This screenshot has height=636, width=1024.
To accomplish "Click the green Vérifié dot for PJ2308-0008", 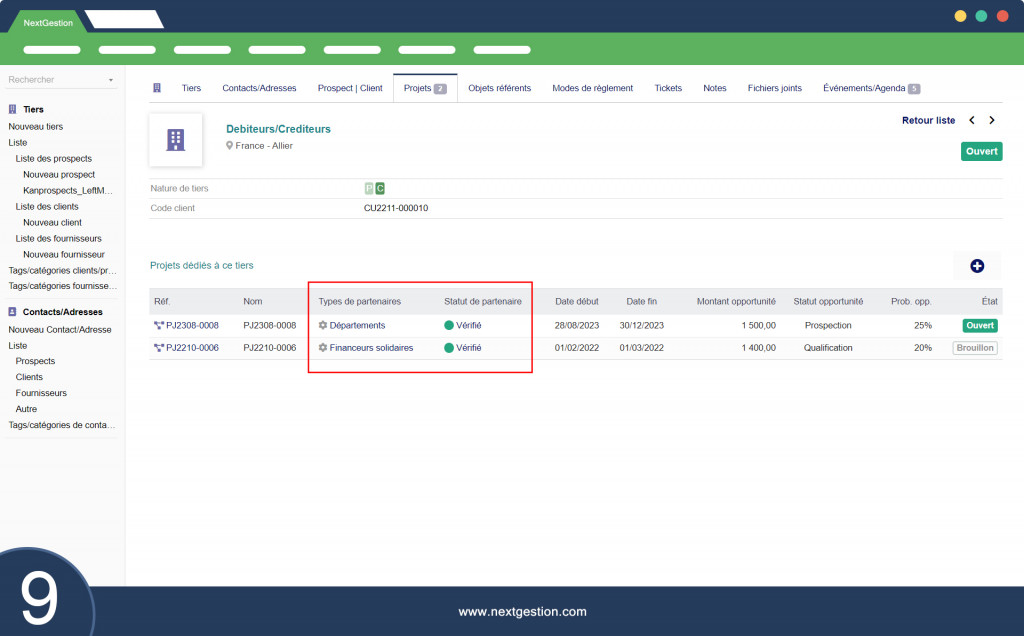I will (x=449, y=325).
